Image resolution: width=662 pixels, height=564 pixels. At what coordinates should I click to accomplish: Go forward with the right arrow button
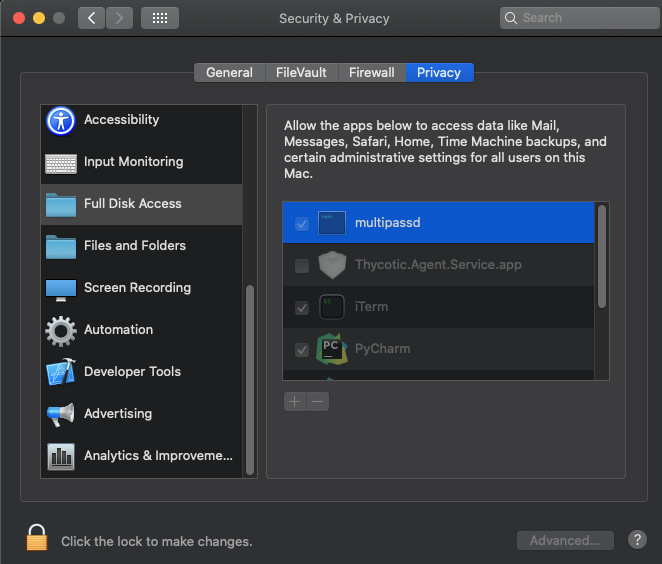[x=119, y=18]
